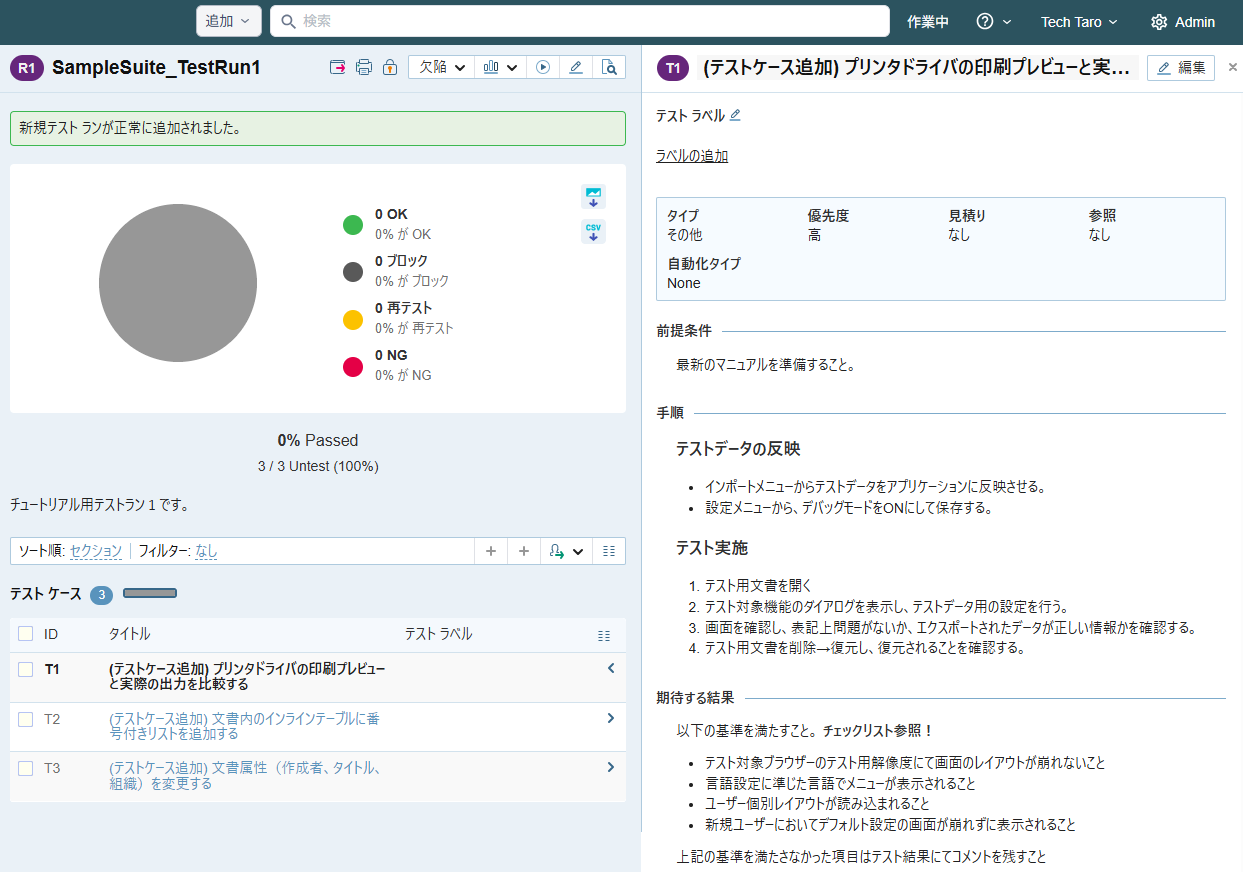Image resolution: width=1243 pixels, height=872 pixels.
Task: Click the gray test case progress bar
Action: tap(150, 594)
